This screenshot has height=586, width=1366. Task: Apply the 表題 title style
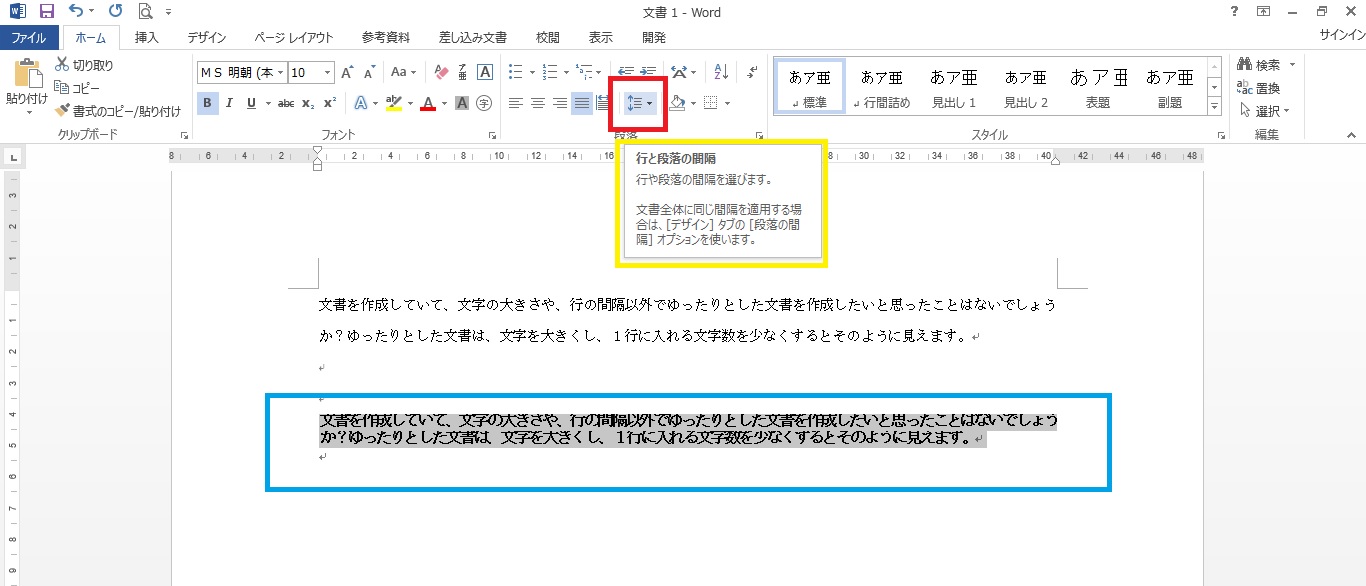tap(1098, 86)
